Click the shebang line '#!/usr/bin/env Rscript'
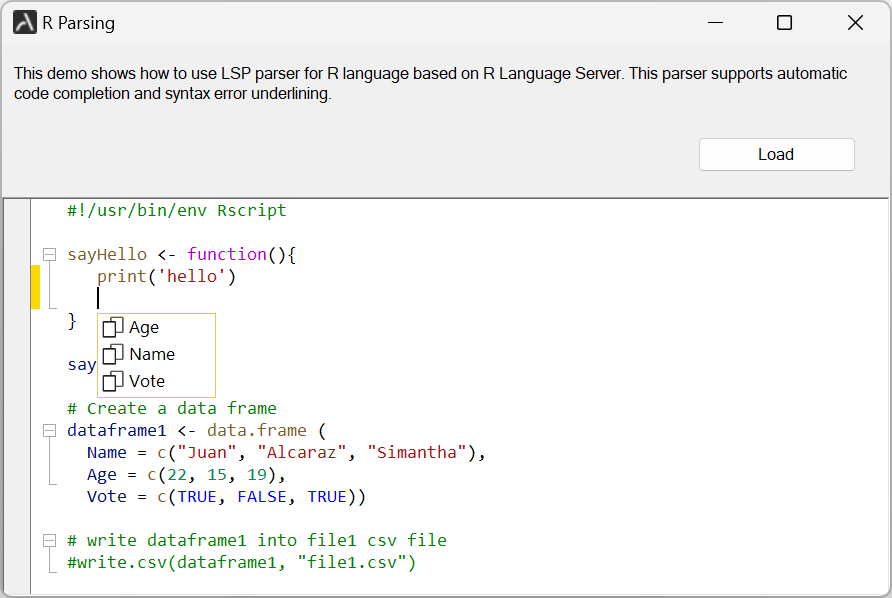This screenshot has height=598, width=892. tap(176, 211)
